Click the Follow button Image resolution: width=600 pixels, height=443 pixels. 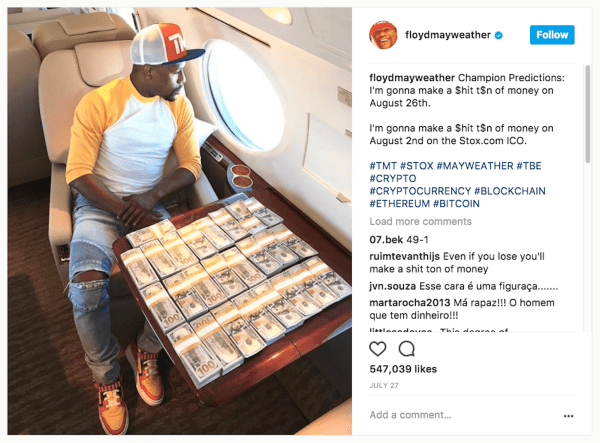tap(552, 35)
